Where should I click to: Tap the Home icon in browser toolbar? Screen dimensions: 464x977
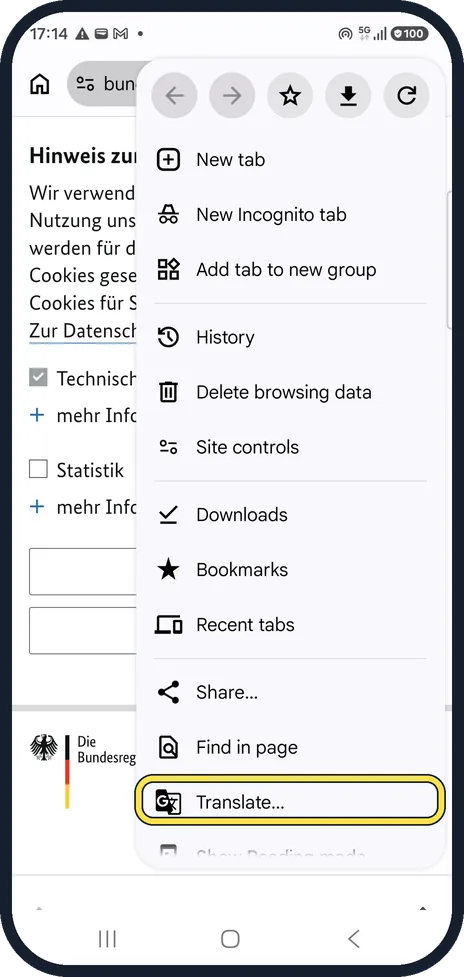(40, 83)
